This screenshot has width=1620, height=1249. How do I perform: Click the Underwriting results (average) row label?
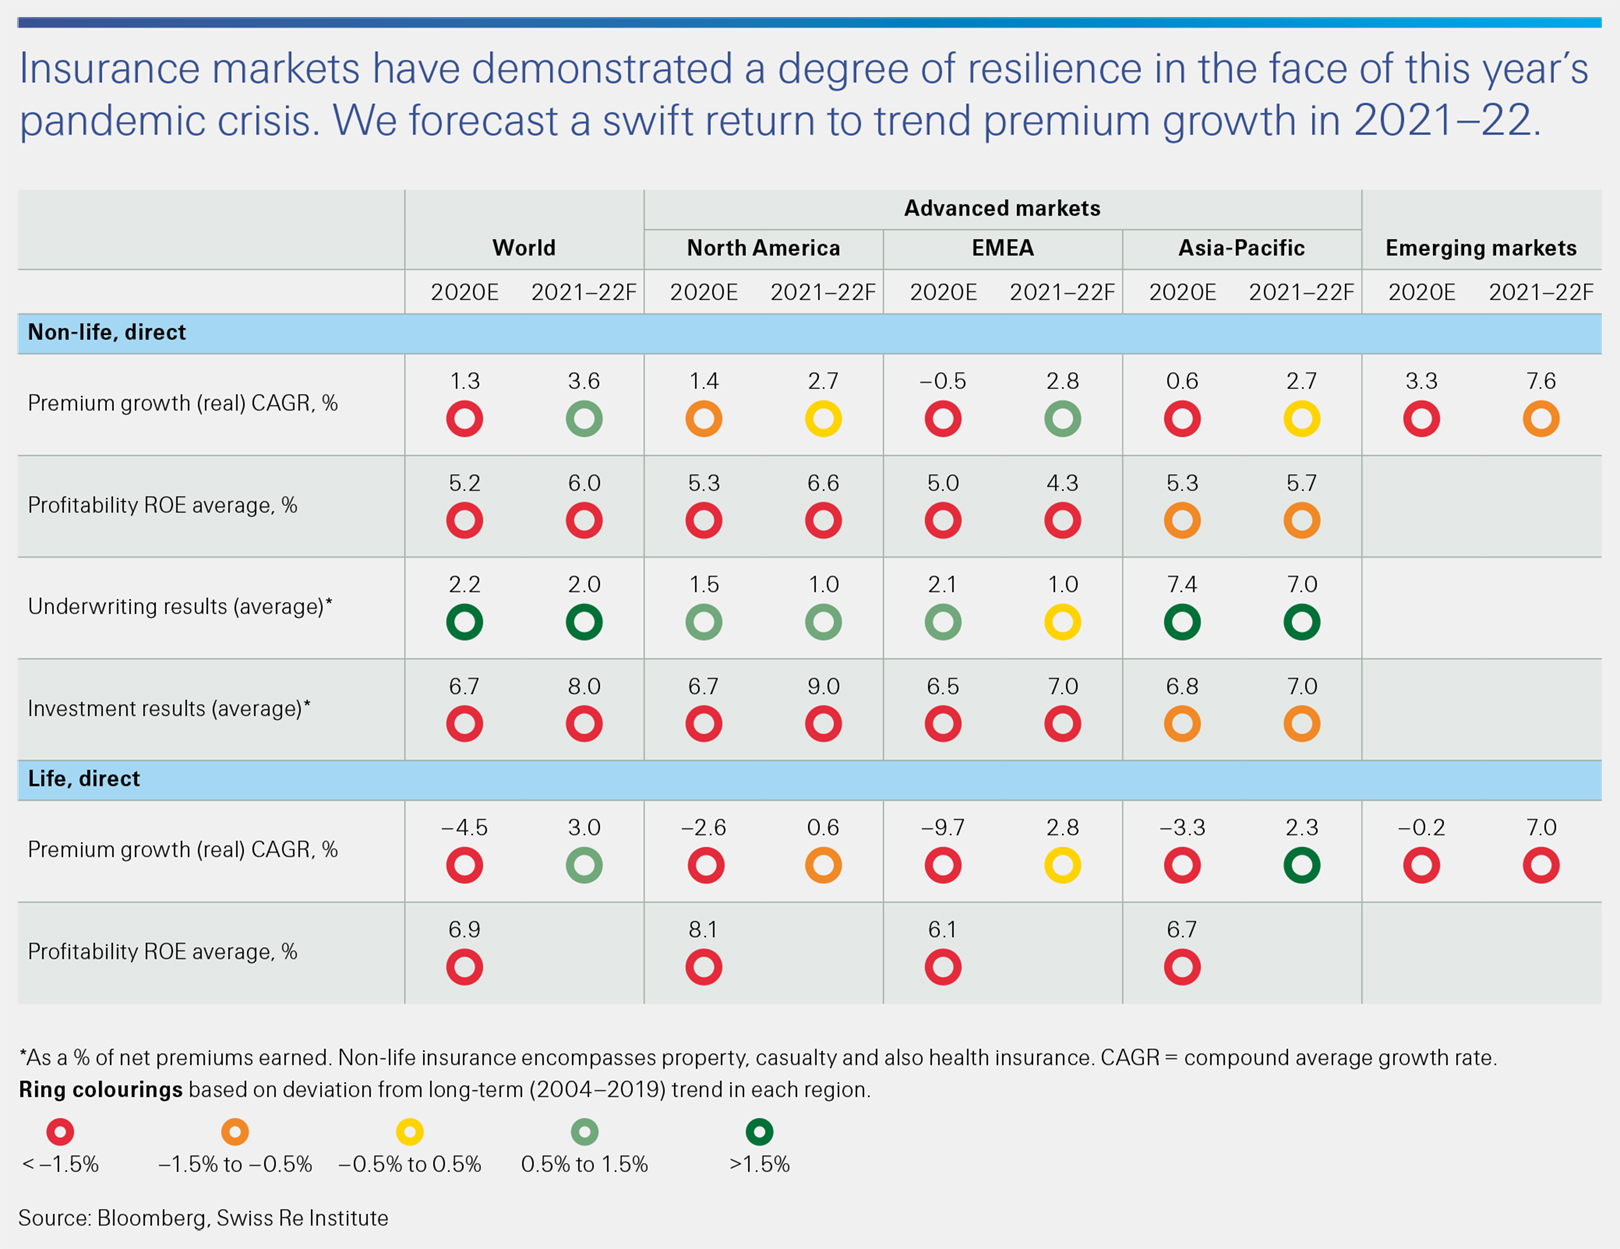click(x=180, y=607)
